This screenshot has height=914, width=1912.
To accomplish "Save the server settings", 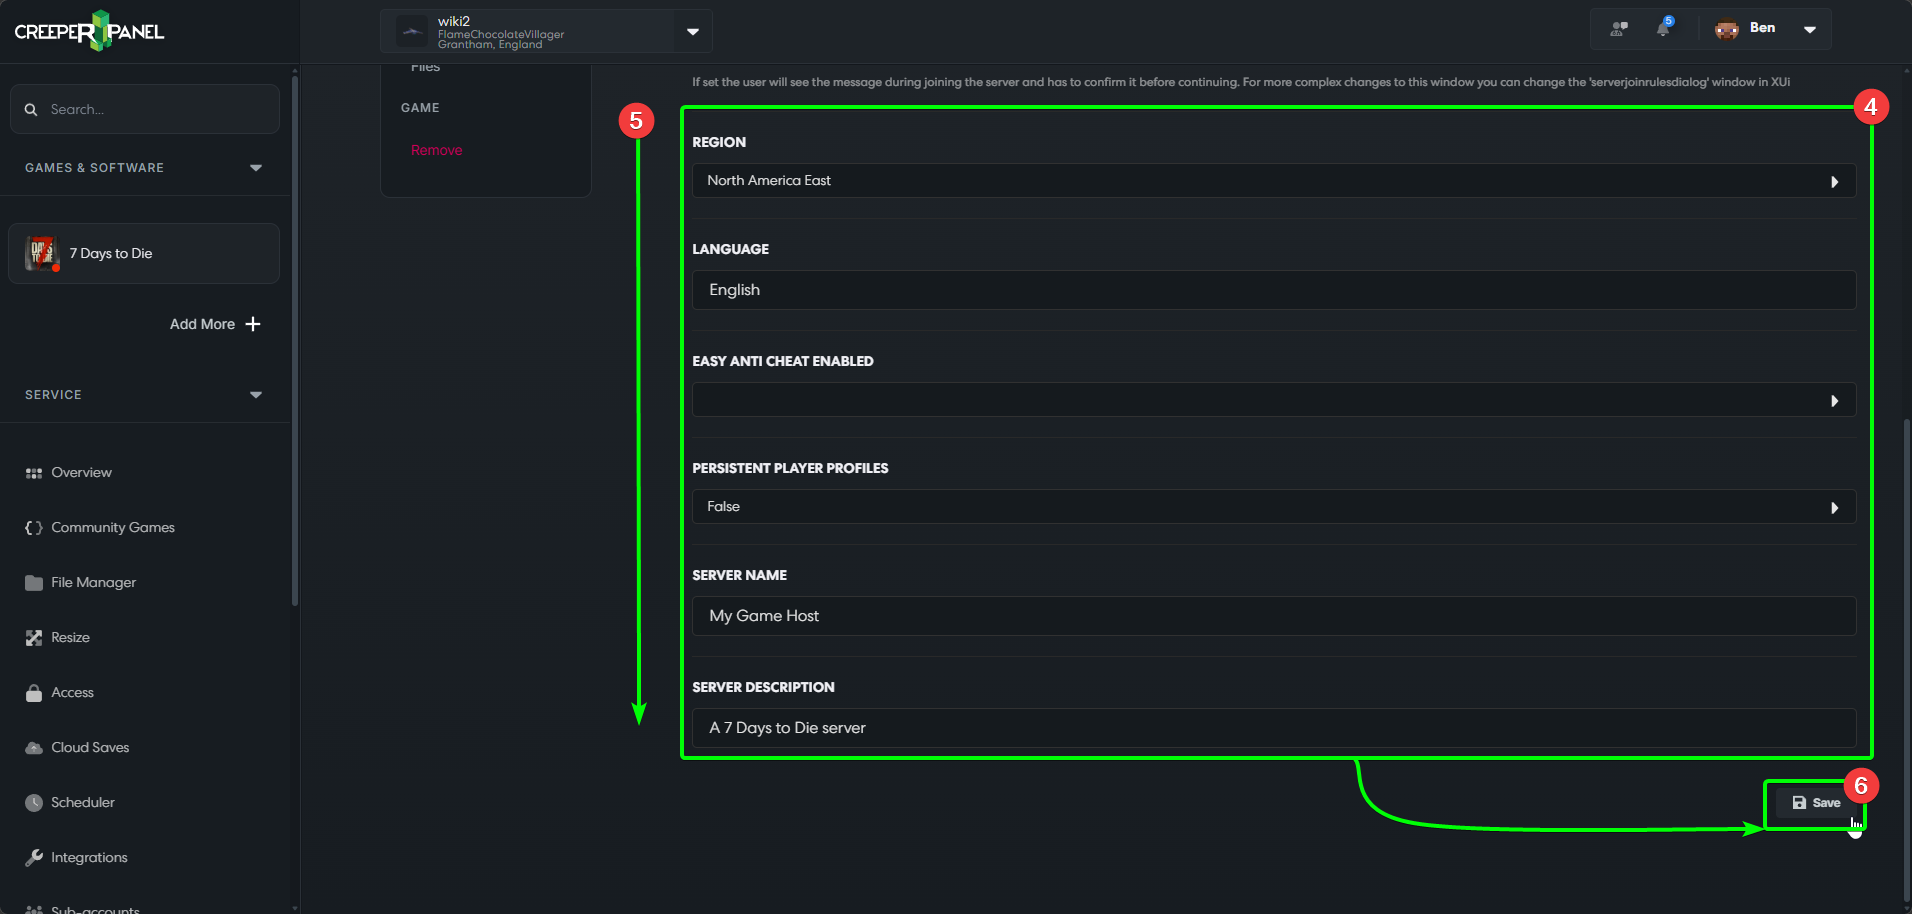I will pos(1816,802).
